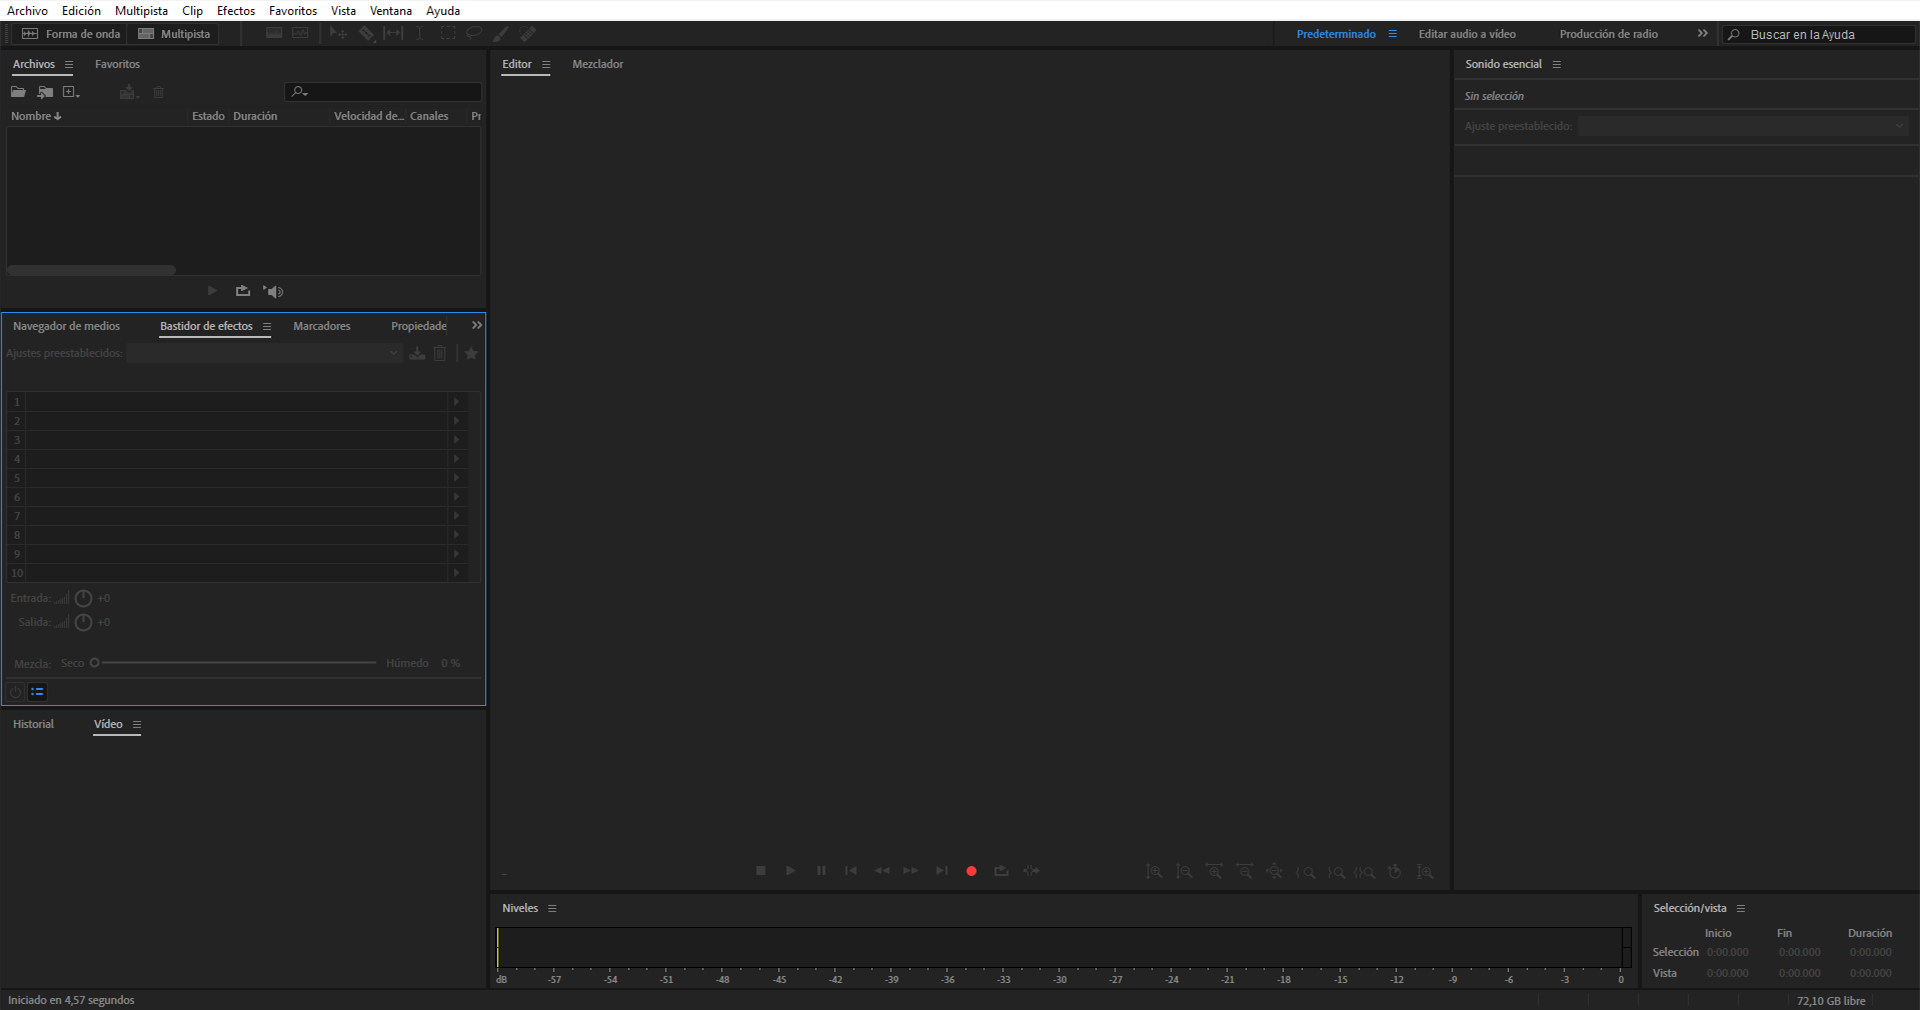Expand the effect slot 5 arrow

tap(456, 478)
